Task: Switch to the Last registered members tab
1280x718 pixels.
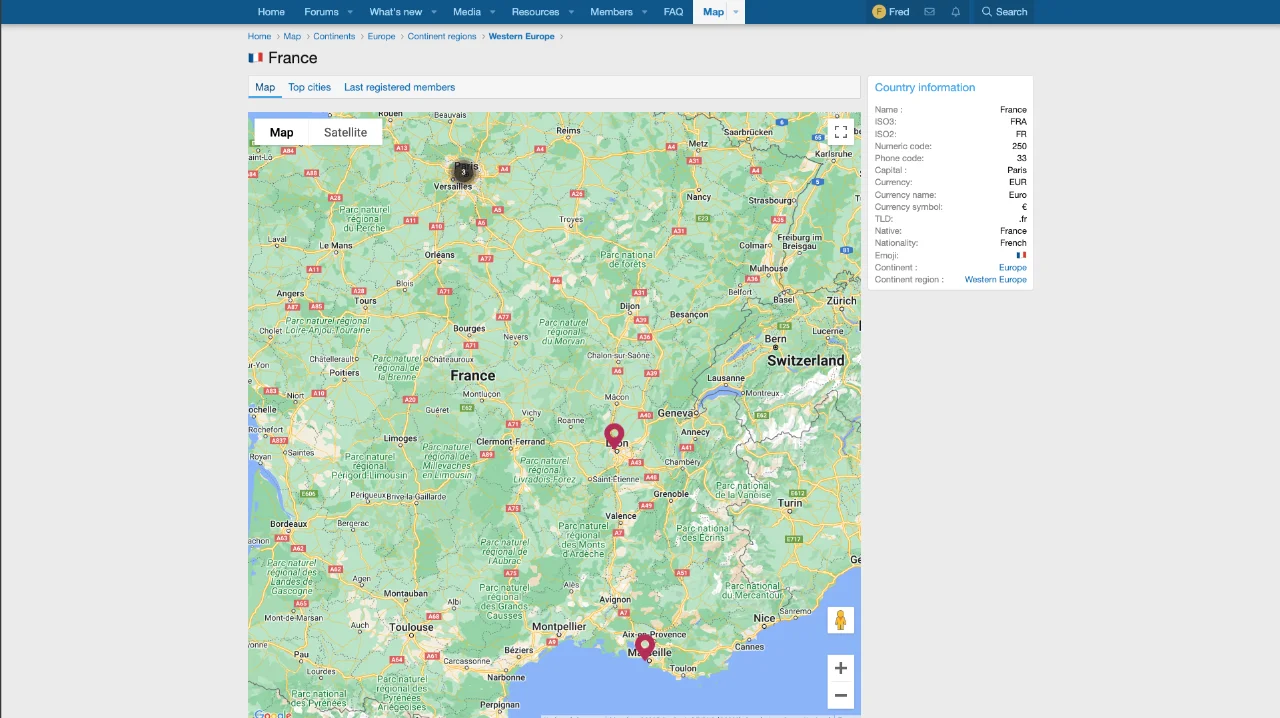Action: [x=399, y=87]
